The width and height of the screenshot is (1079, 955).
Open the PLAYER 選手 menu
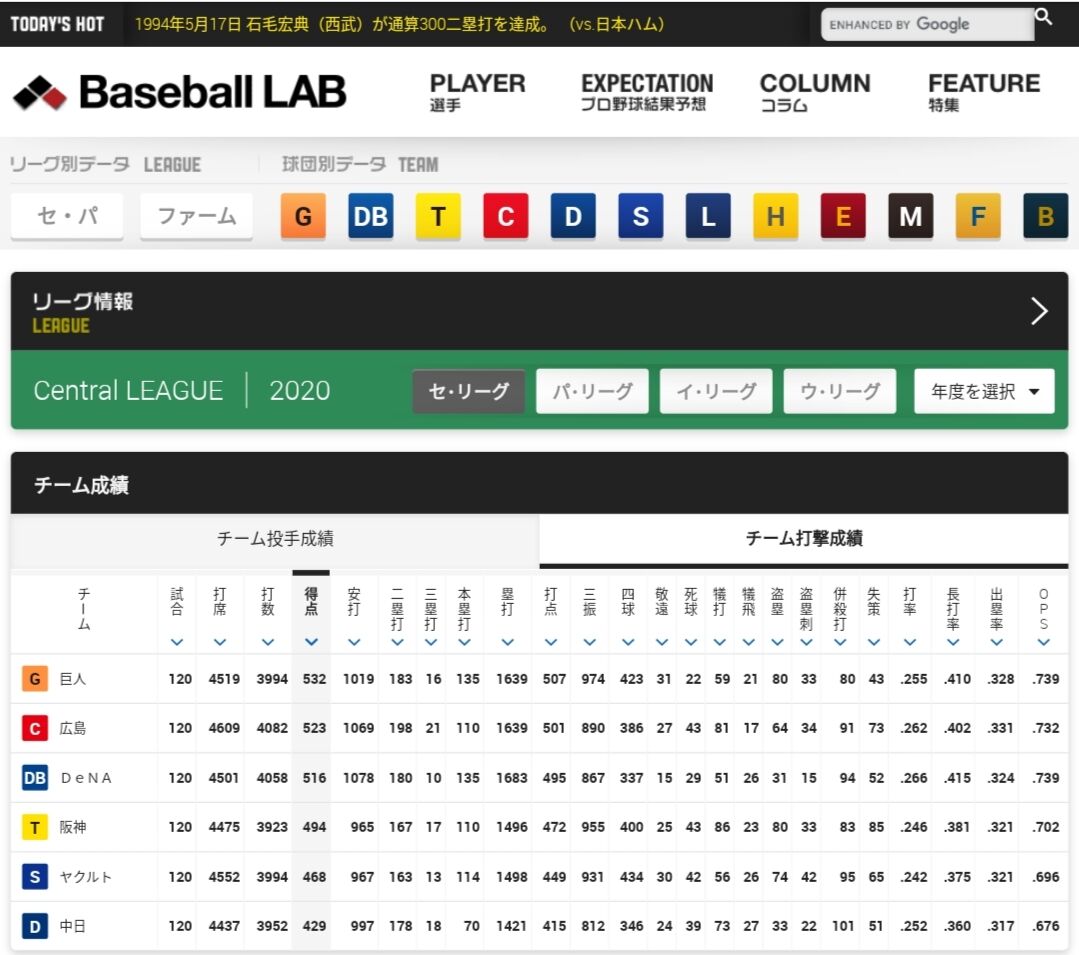[x=478, y=92]
